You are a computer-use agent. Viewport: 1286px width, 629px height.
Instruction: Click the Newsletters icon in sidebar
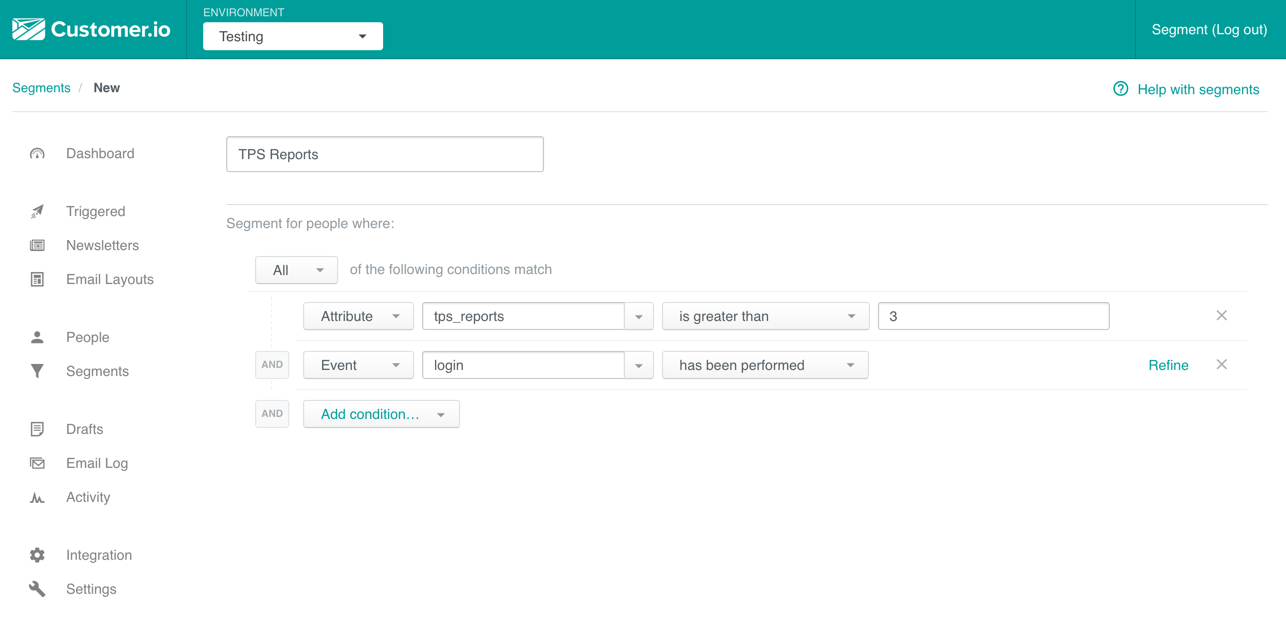(x=37, y=246)
